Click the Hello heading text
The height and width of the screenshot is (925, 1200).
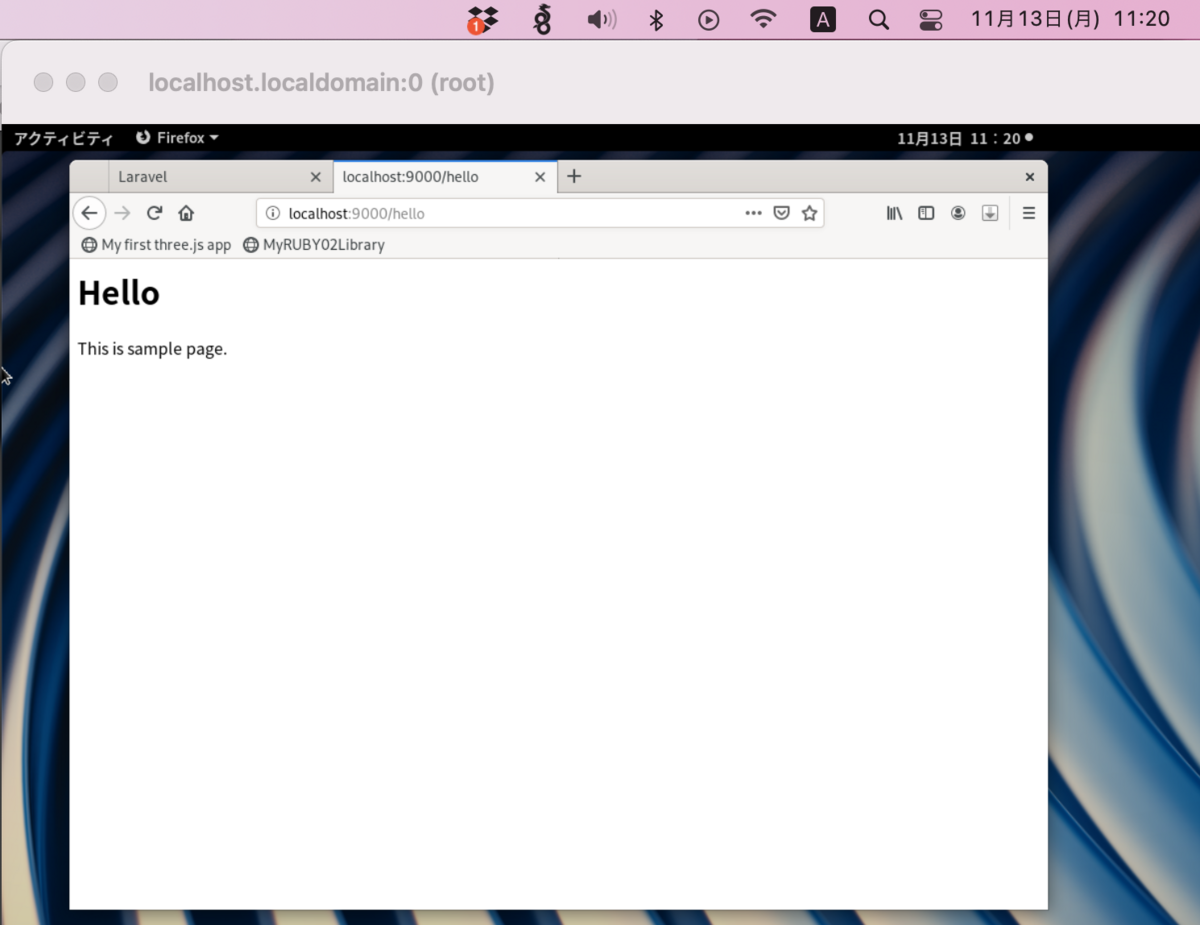click(x=119, y=293)
